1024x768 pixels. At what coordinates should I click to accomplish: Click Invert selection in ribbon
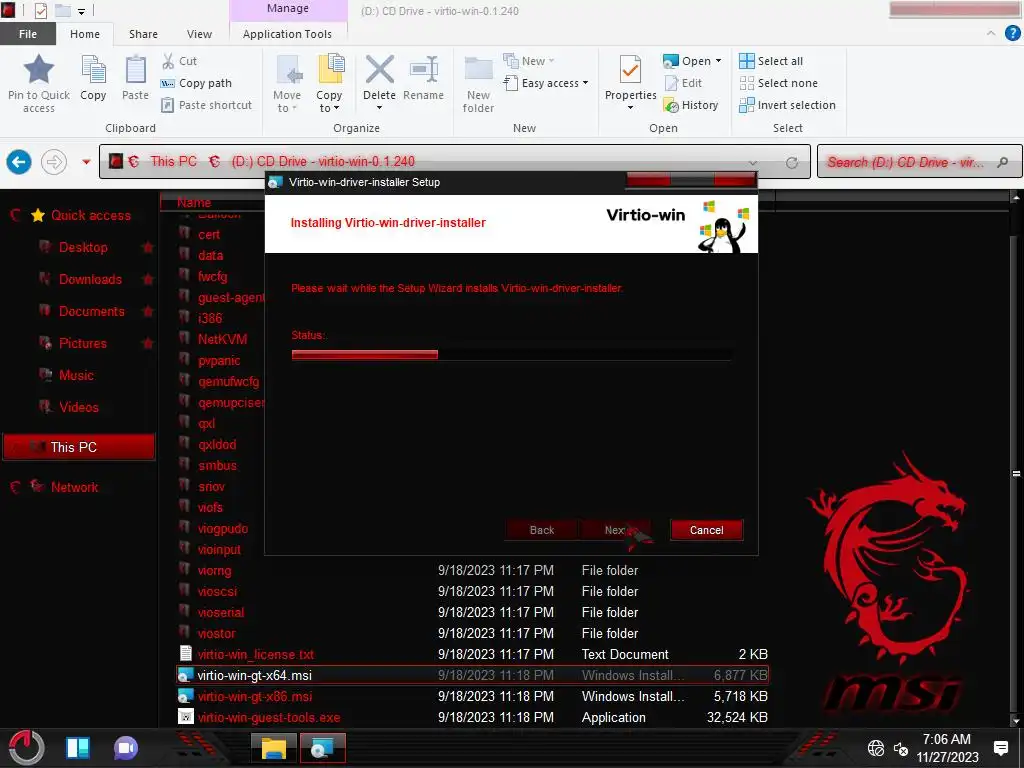click(788, 105)
